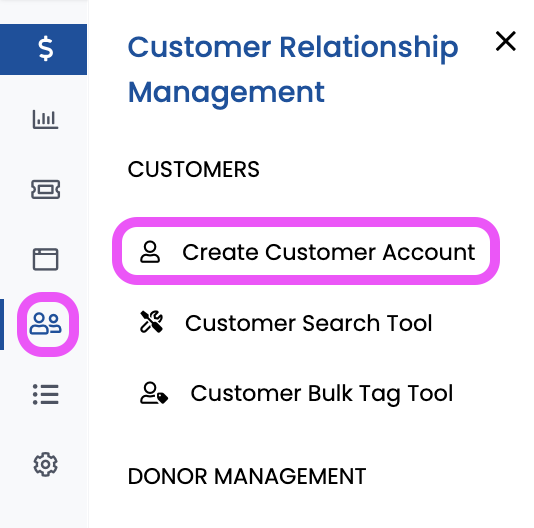Click the blue active indicator bar beside customers icon
Screen dimensions: 534x528
point(2,324)
